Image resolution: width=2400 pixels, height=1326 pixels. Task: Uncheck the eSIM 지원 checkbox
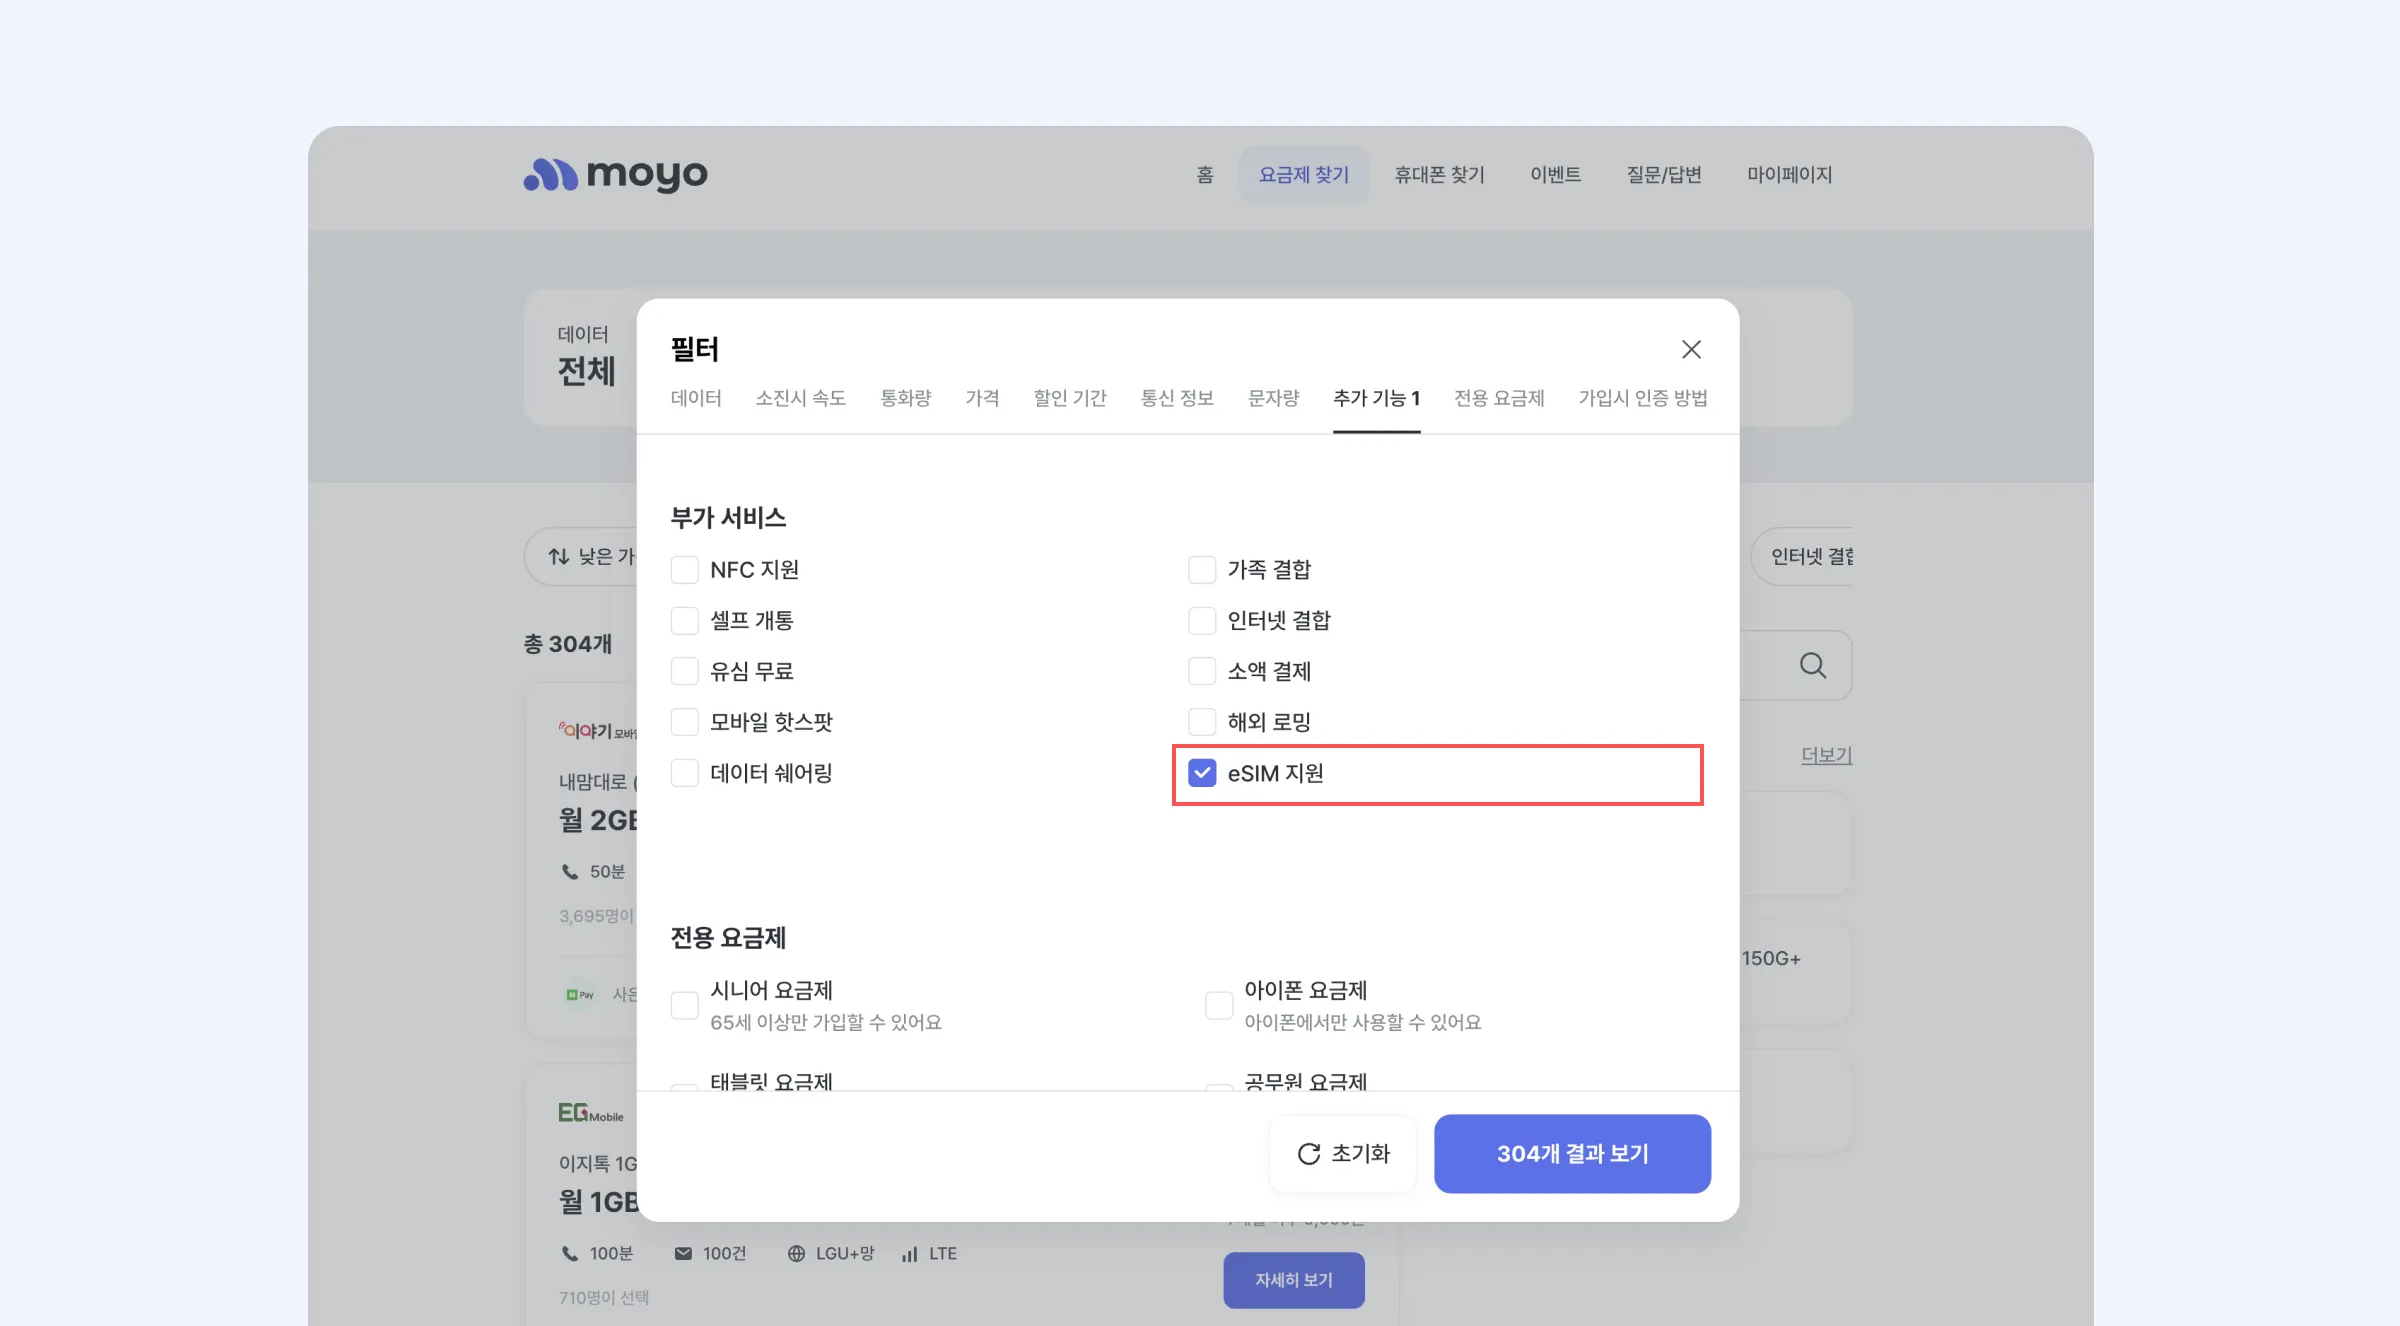pos(1202,773)
